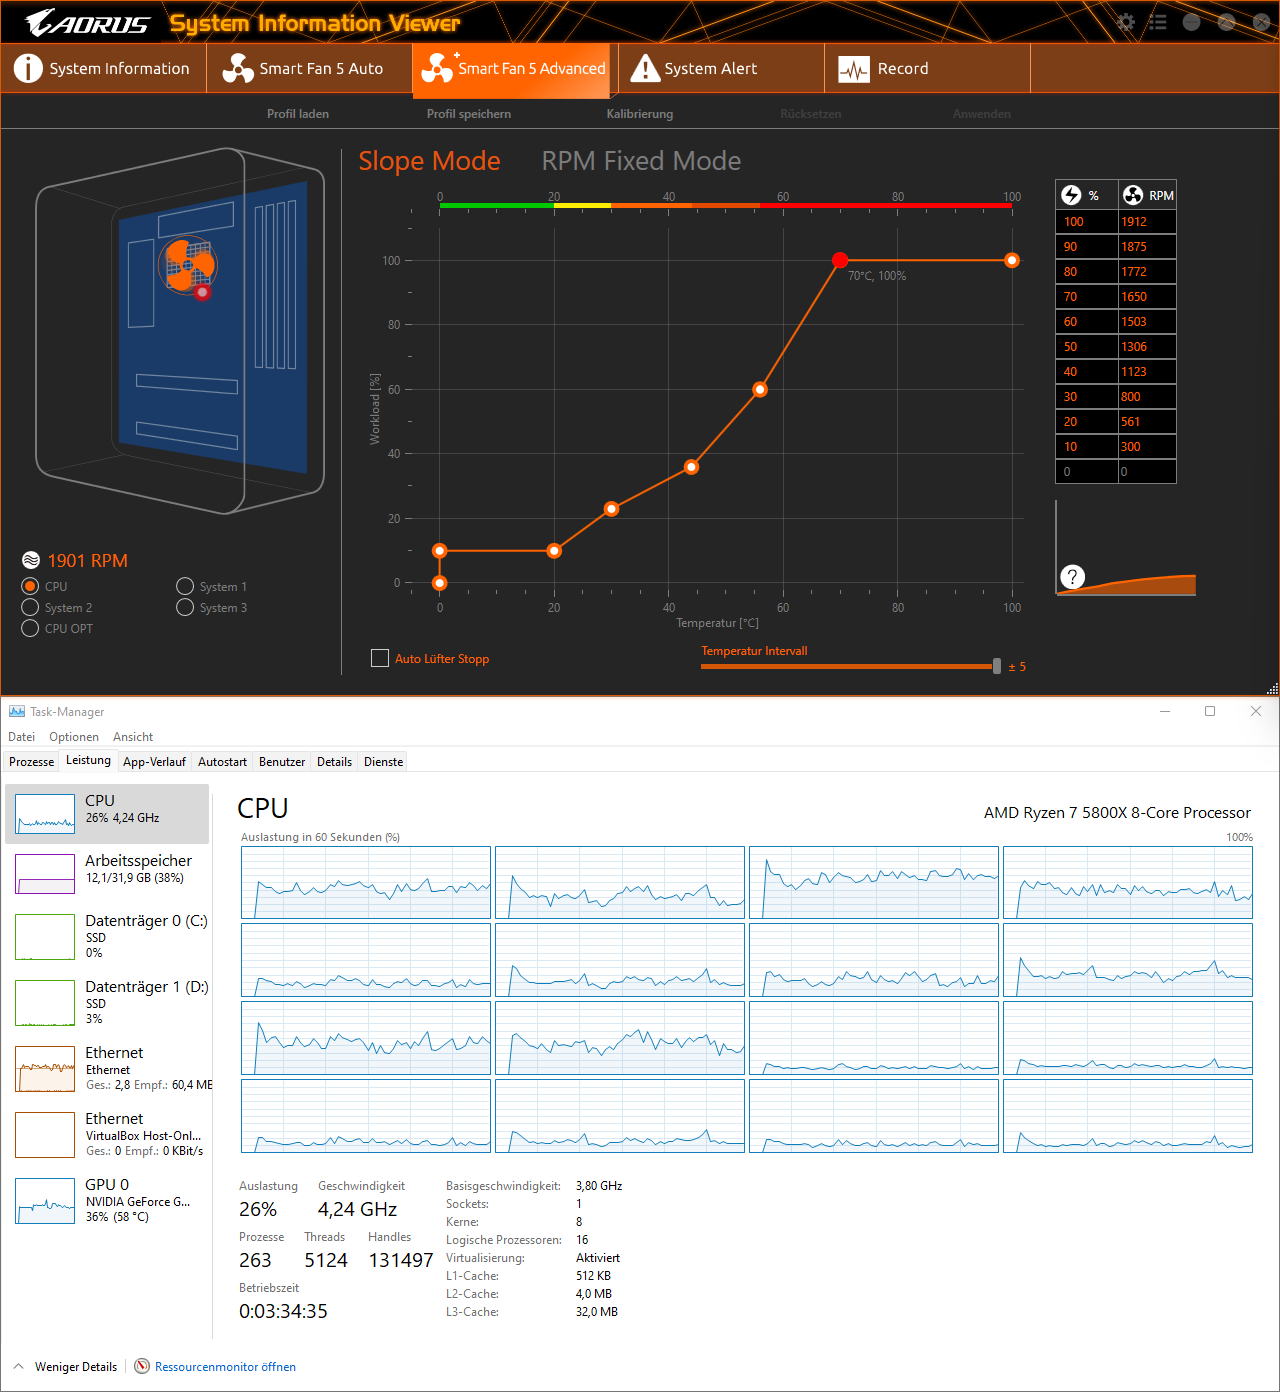Switch to Slope Mode
1280x1392 pixels.
click(x=429, y=161)
